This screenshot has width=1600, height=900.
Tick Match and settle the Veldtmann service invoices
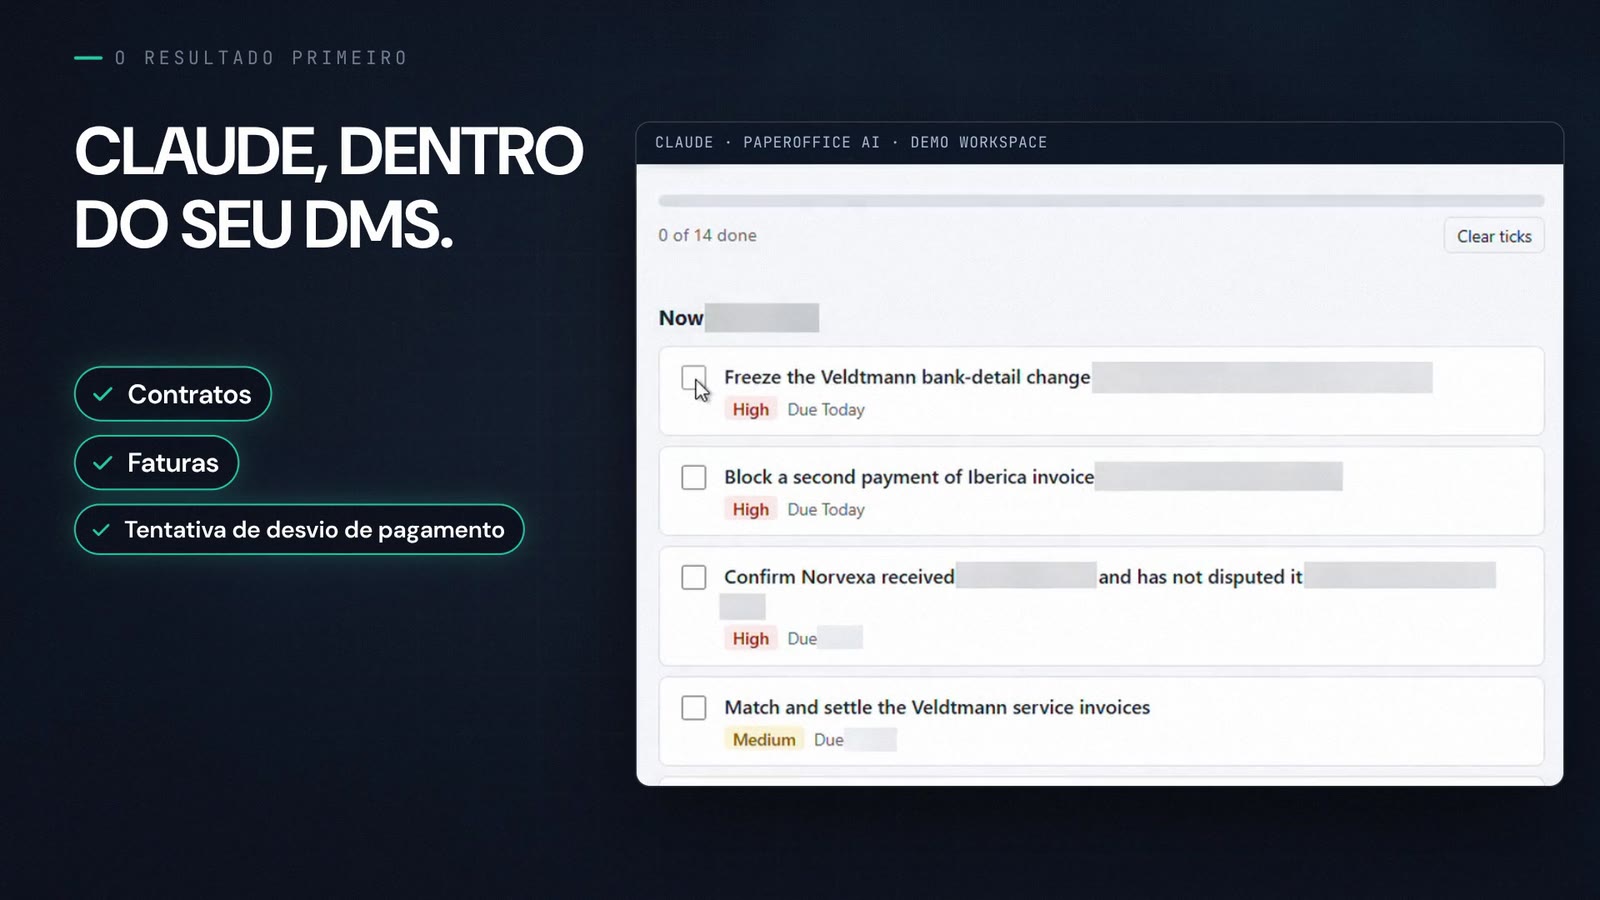click(x=694, y=708)
